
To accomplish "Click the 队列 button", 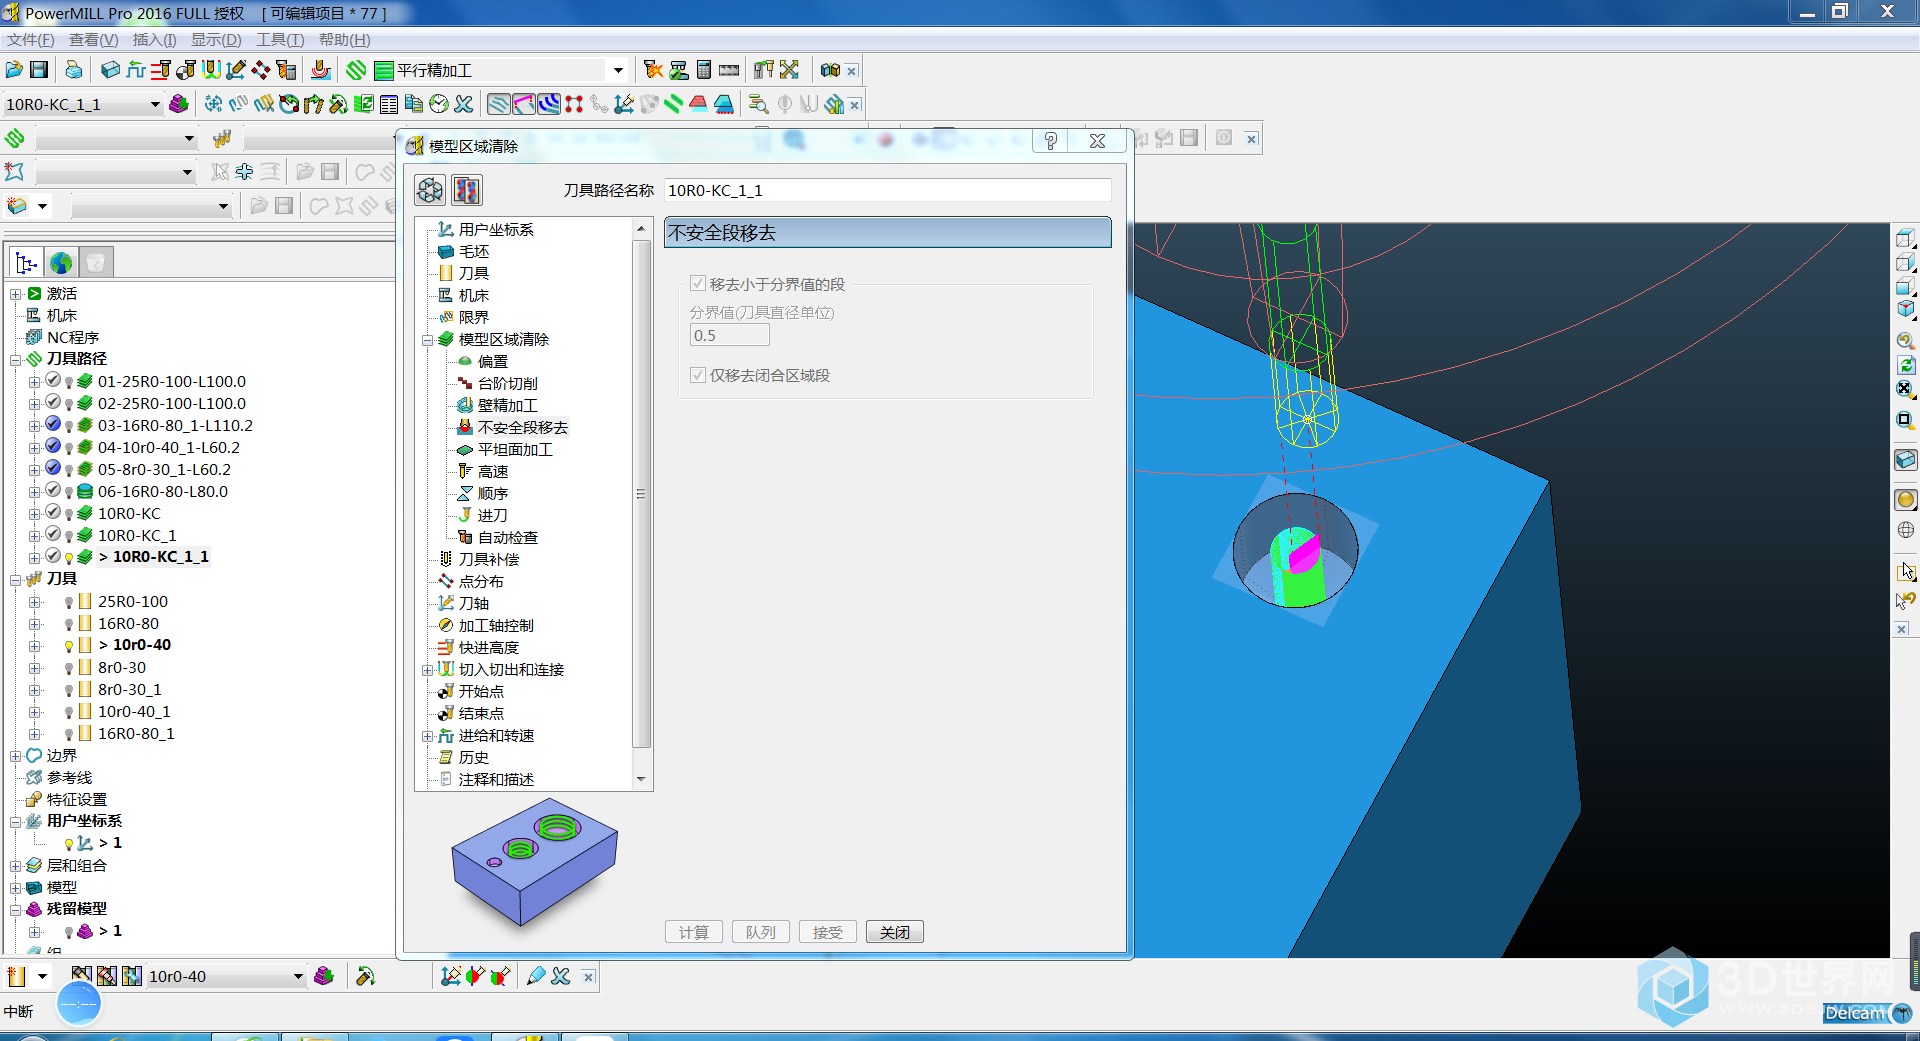I will coord(761,932).
